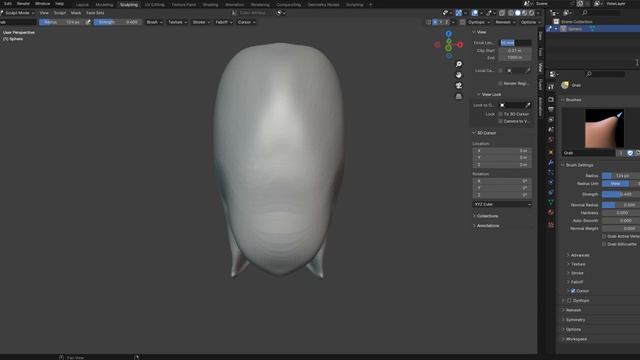The image size is (640, 360).
Task: Open the Particles properties tab icon
Action: point(551,172)
